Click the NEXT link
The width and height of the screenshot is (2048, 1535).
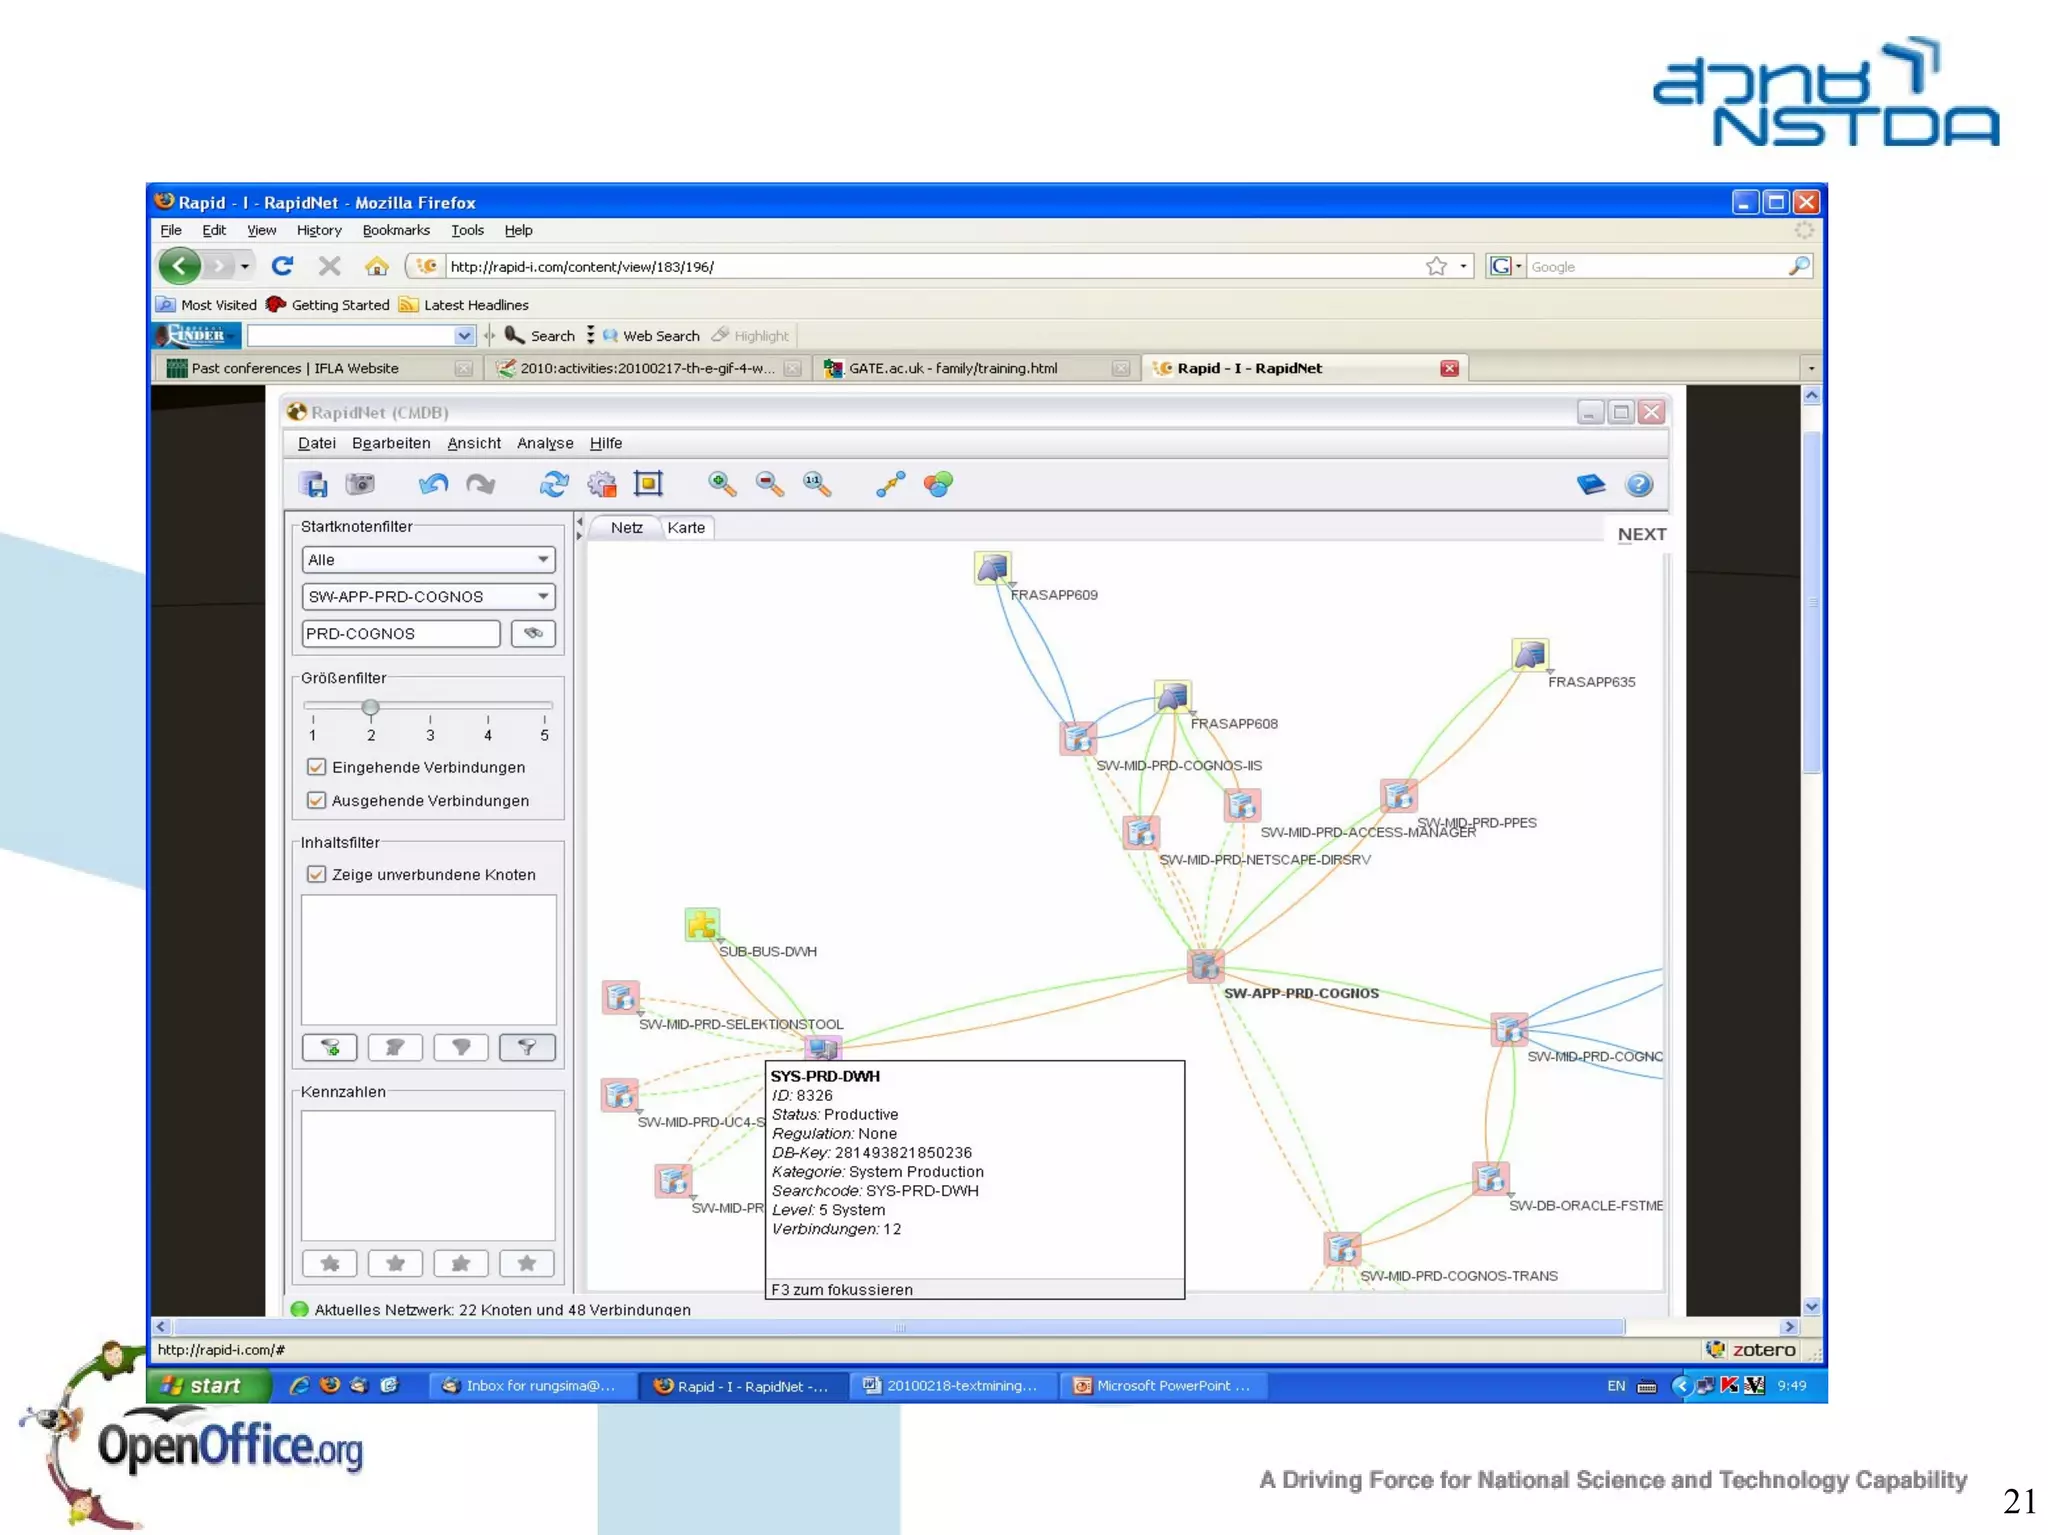1641,534
